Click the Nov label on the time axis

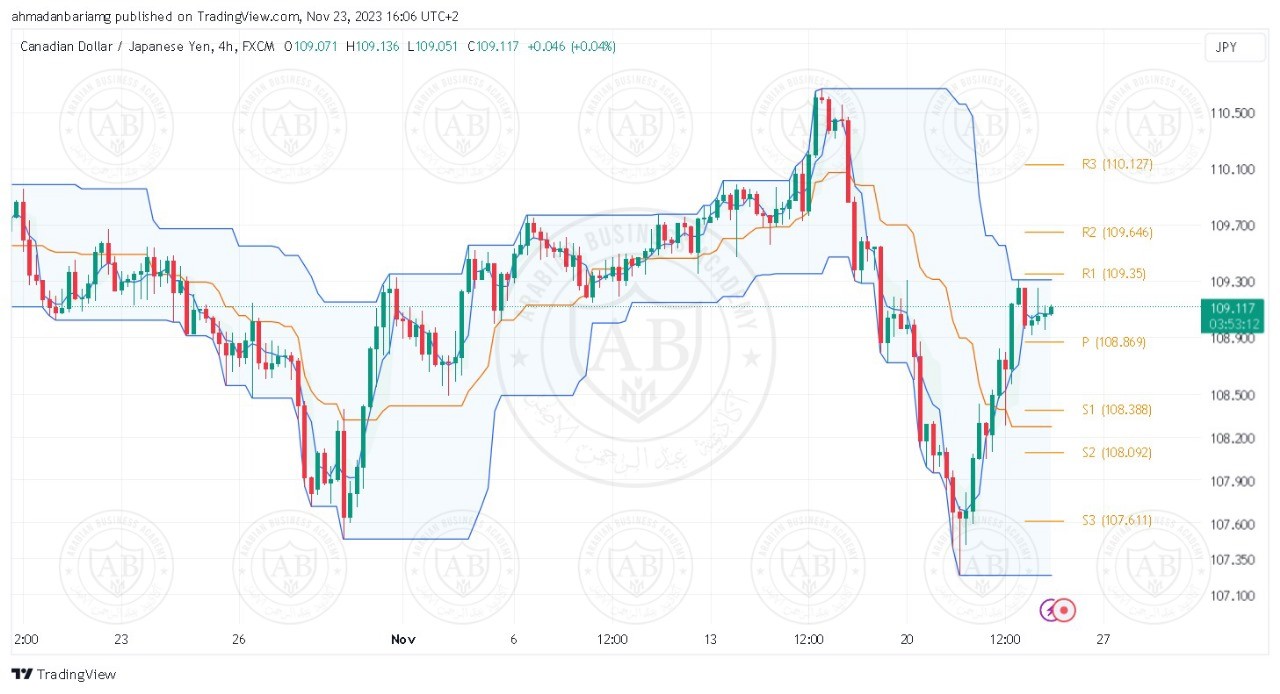coord(403,638)
